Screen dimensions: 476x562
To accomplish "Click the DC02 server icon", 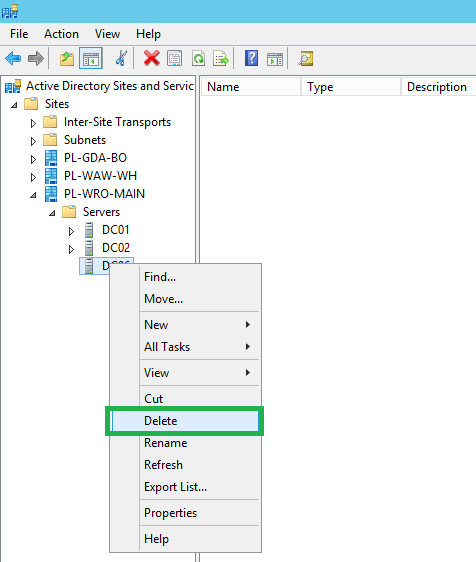I will 89,248.
